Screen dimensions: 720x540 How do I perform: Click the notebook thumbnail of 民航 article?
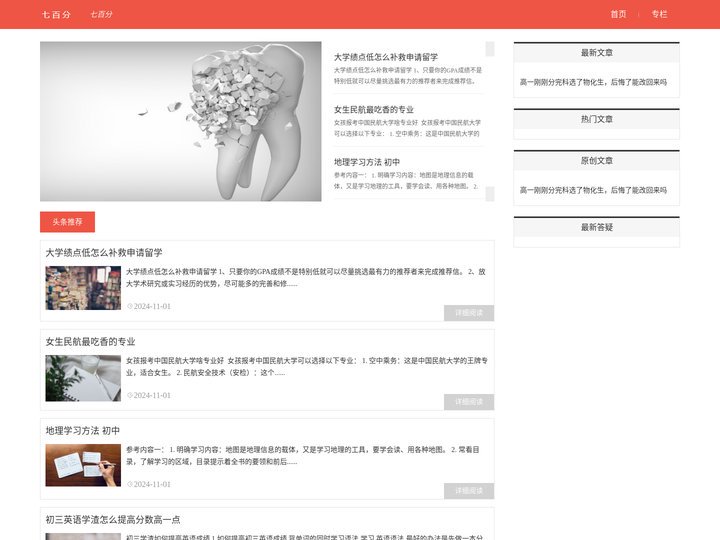pyautogui.click(x=83, y=378)
